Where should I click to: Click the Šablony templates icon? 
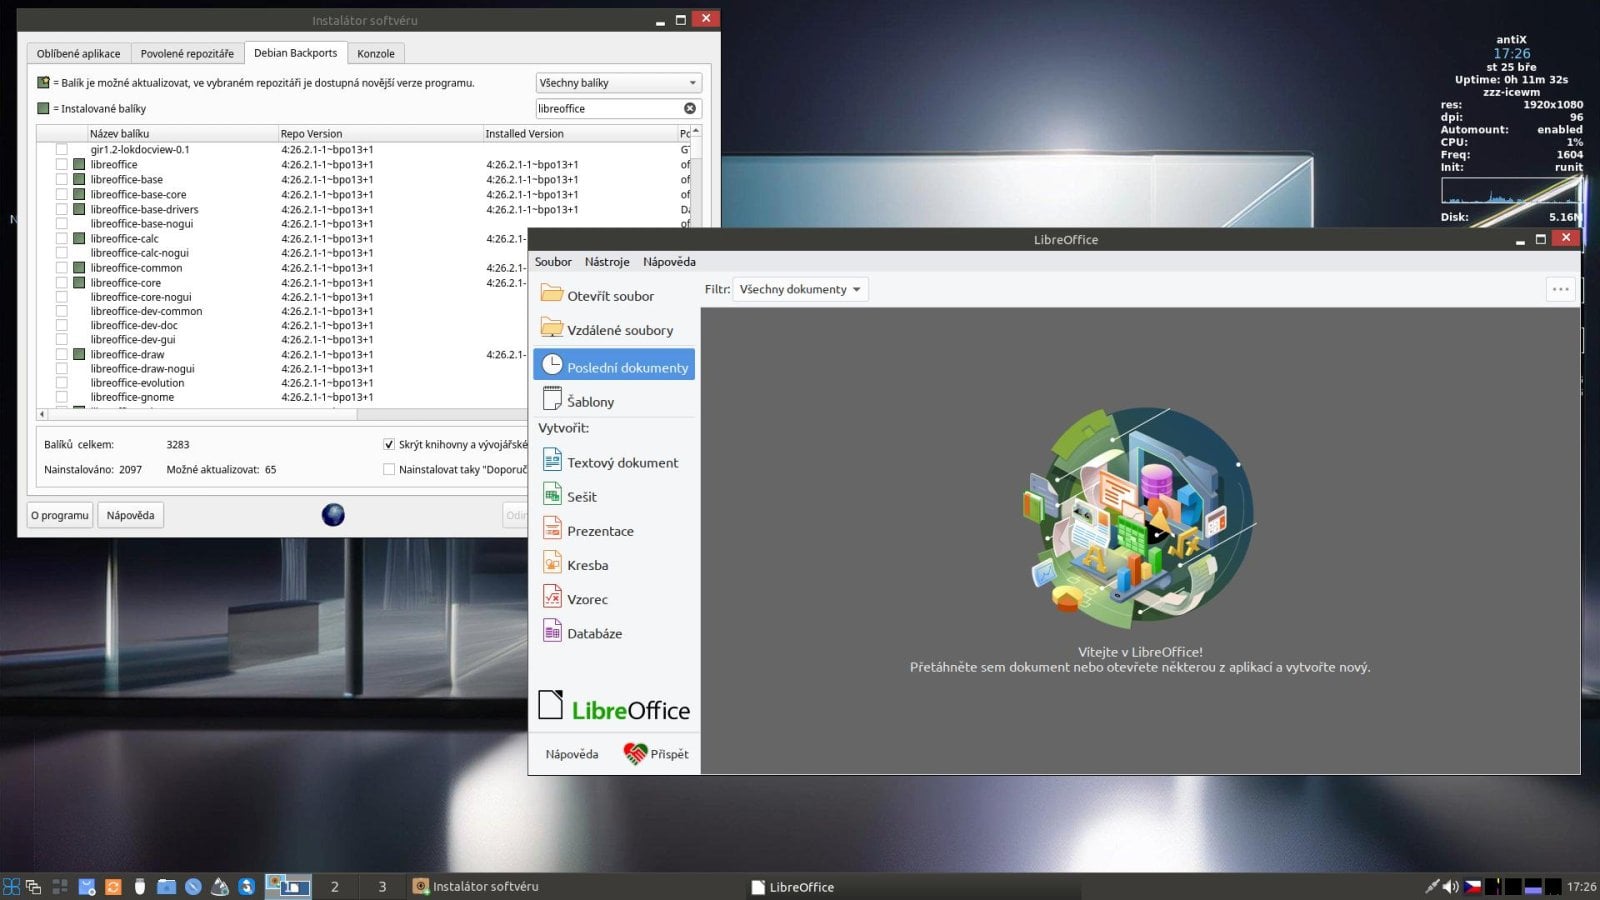click(x=552, y=399)
